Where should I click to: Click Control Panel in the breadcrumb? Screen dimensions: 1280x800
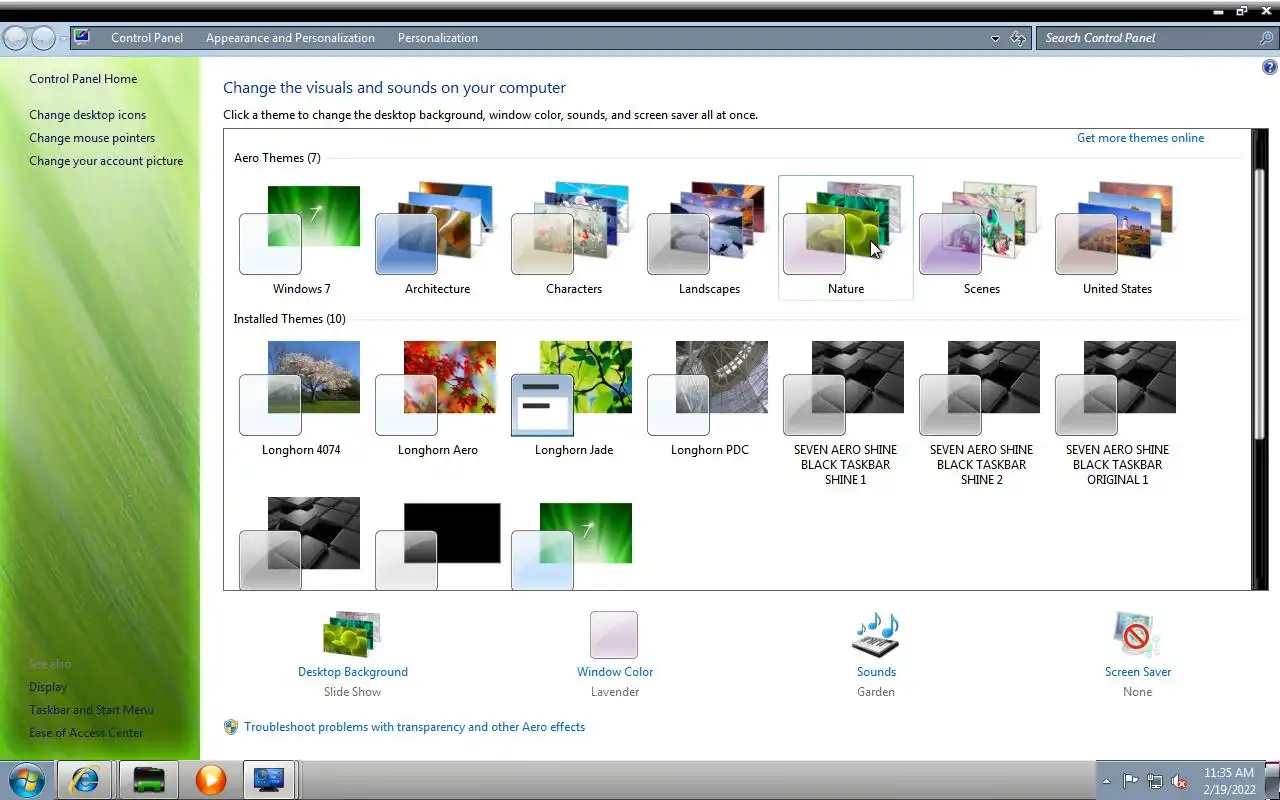147,38
